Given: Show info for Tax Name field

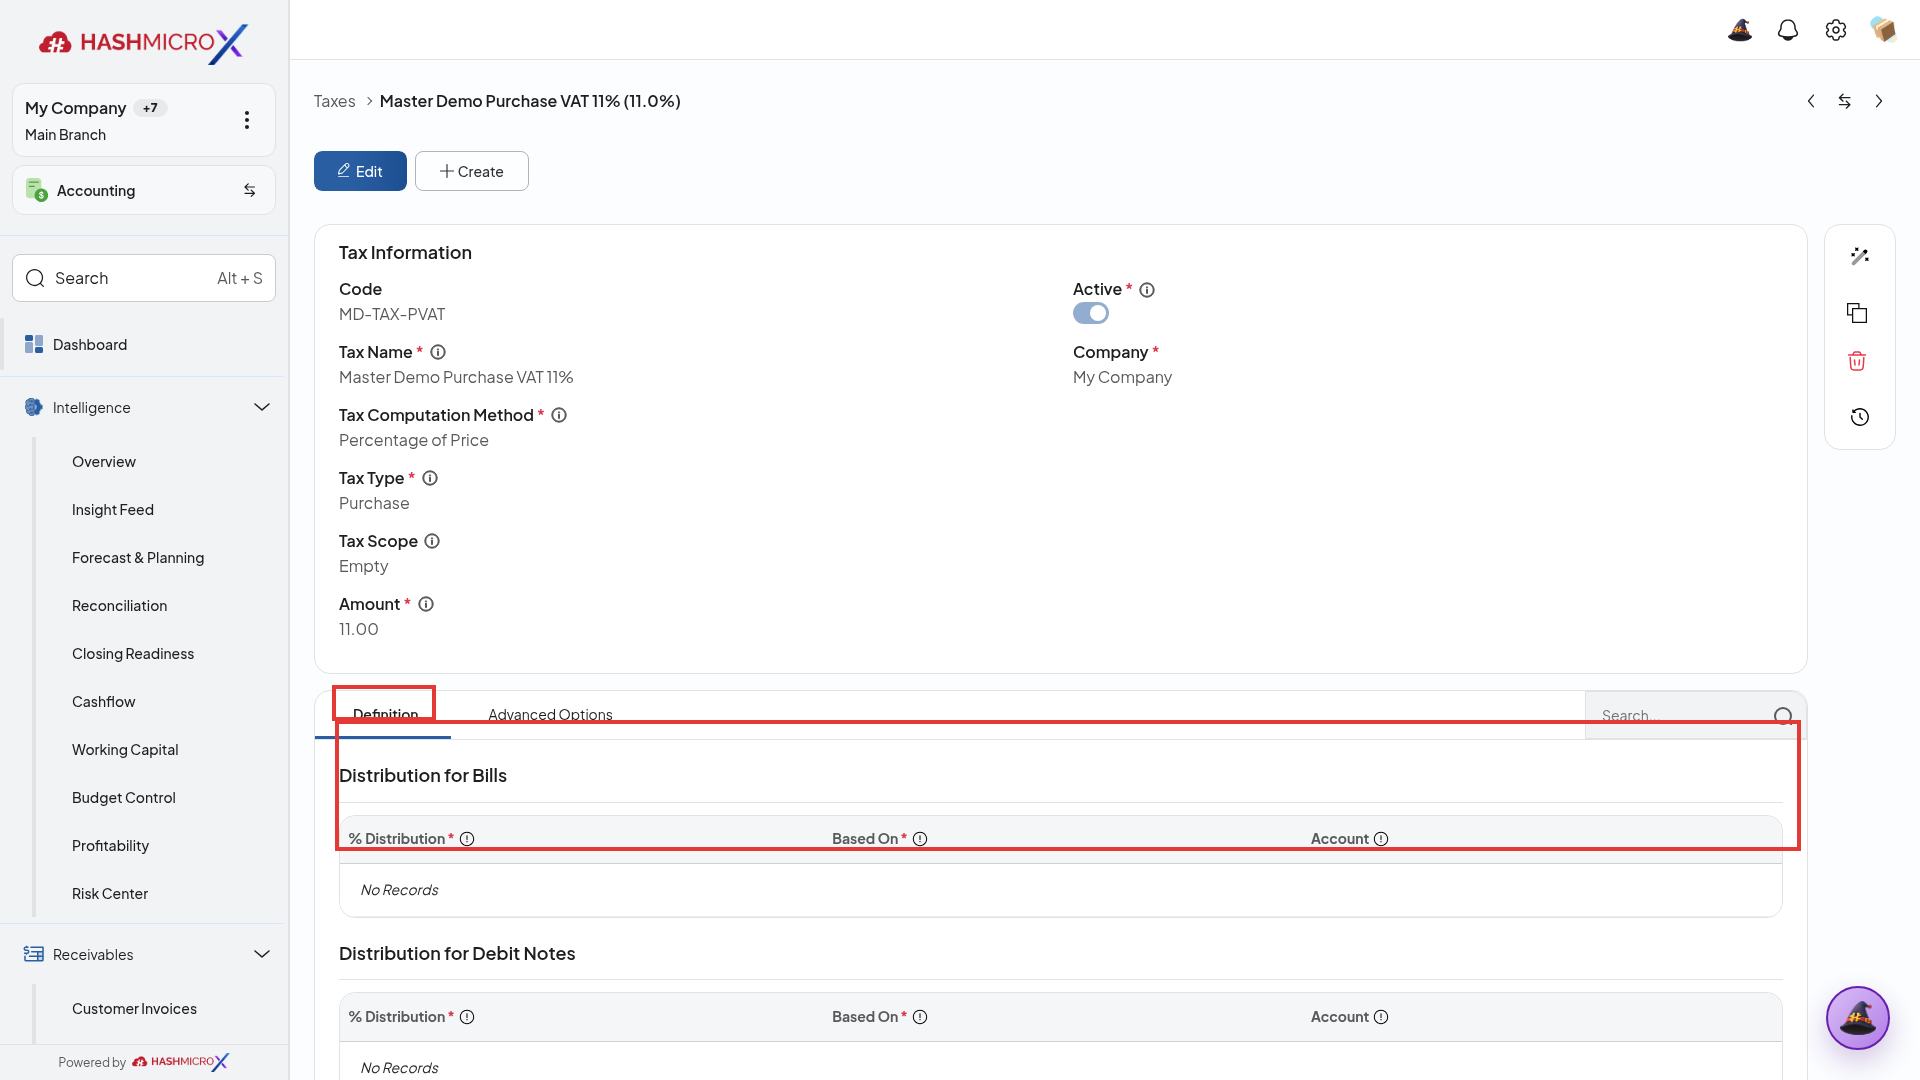Looking at the screenshot, I should click(438, 352).
